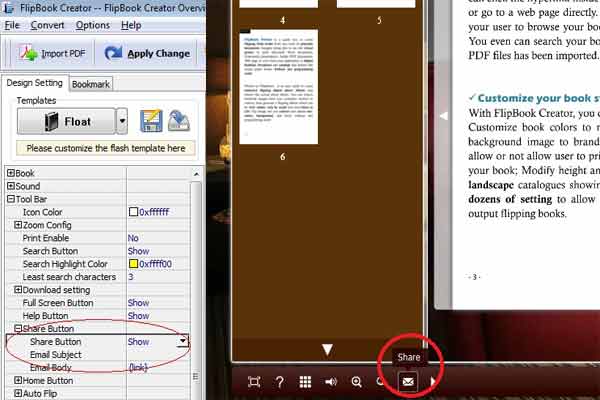Click the Apply Change button
Viewport: 600px width, 400px height.
148,53
